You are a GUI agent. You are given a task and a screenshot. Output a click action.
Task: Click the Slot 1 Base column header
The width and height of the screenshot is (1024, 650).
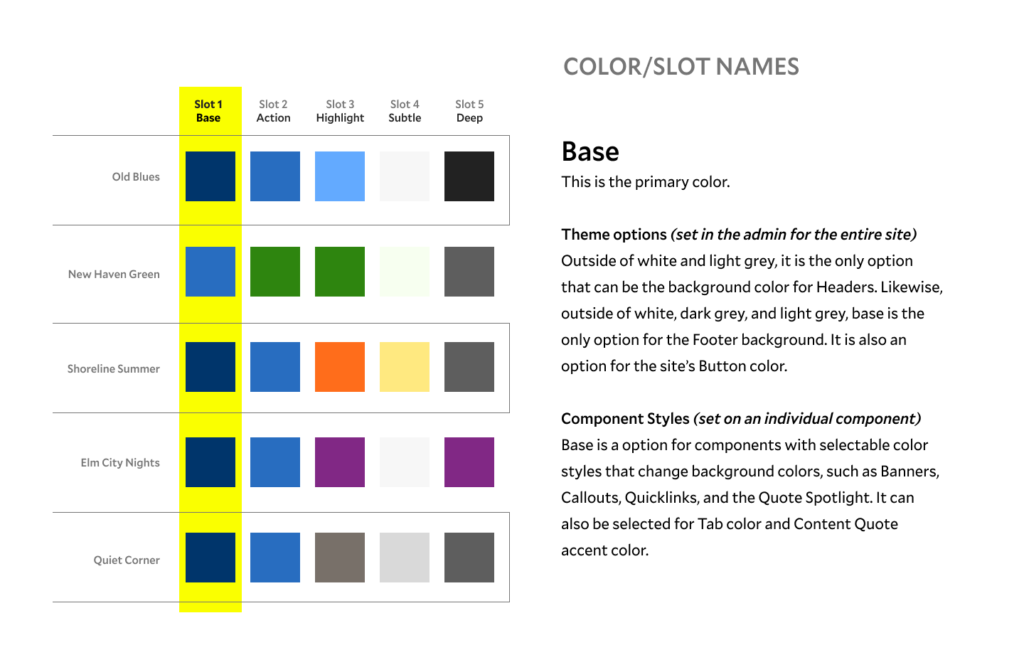point(208,111)
